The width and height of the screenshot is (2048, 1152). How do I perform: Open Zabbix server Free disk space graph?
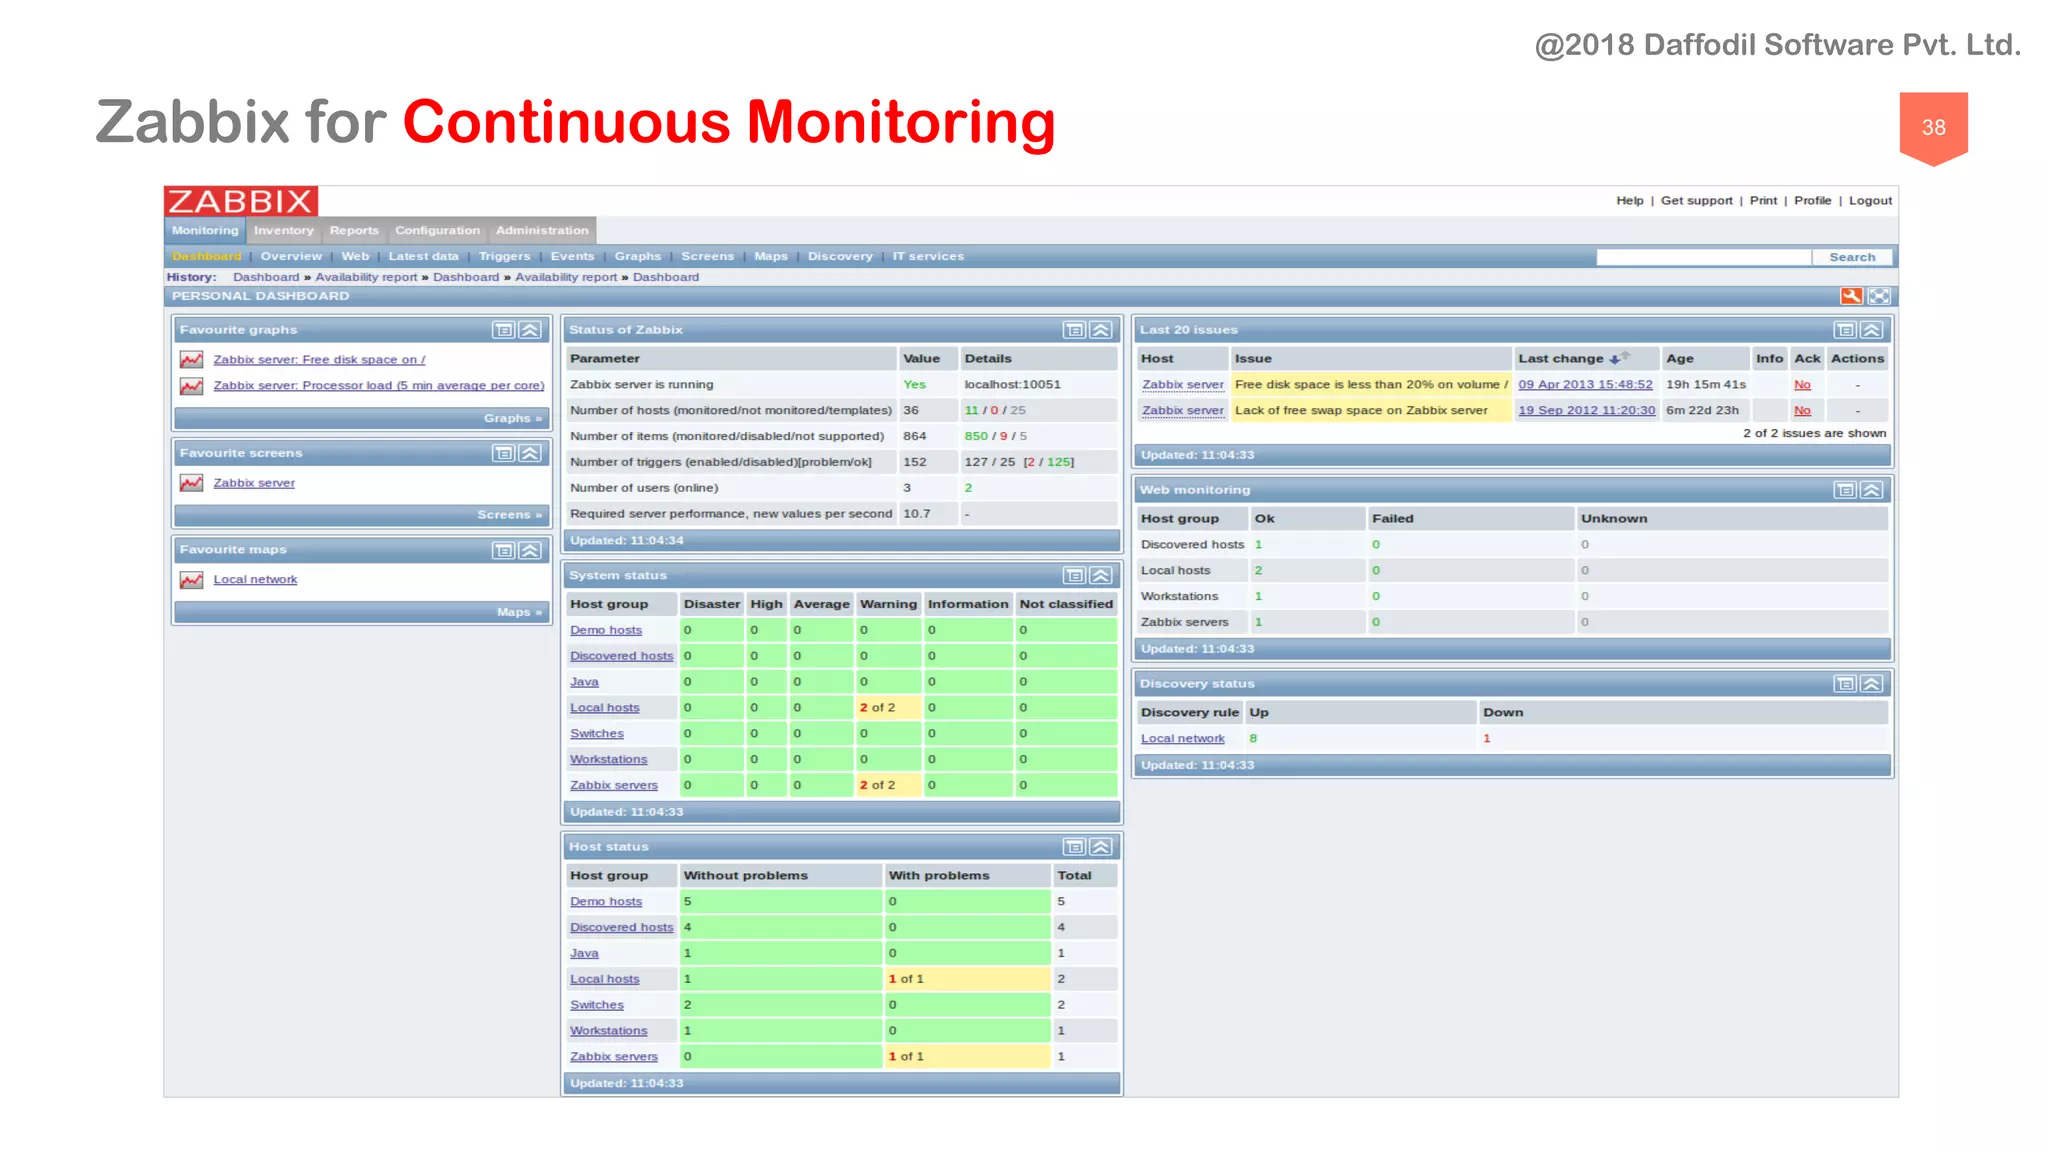319,360
